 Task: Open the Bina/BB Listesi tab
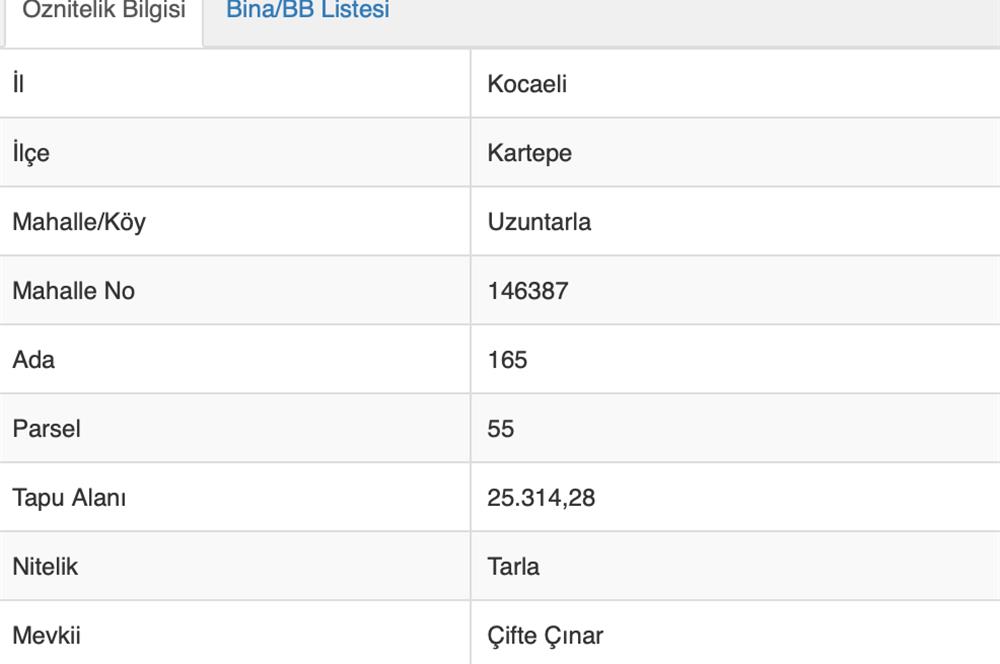click(x=307, y=12)
